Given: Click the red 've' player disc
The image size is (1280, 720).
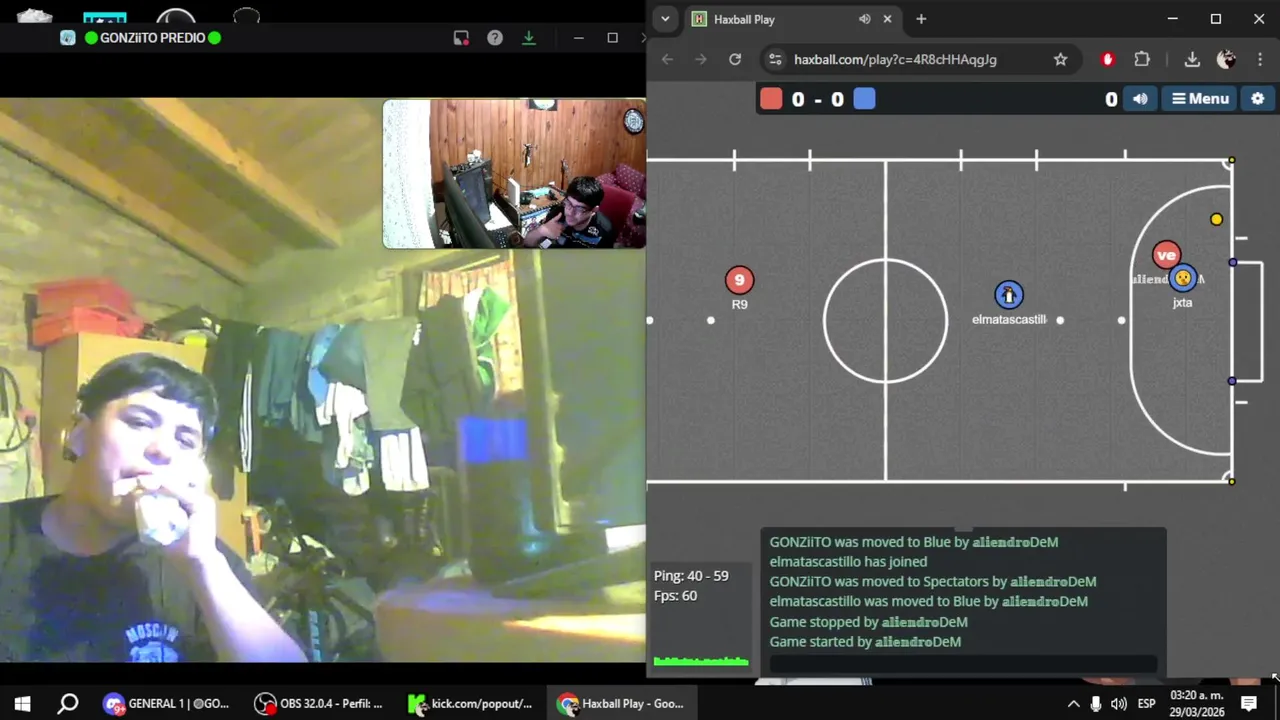Looking at the screenshot, I should (x=1166, y=255).
